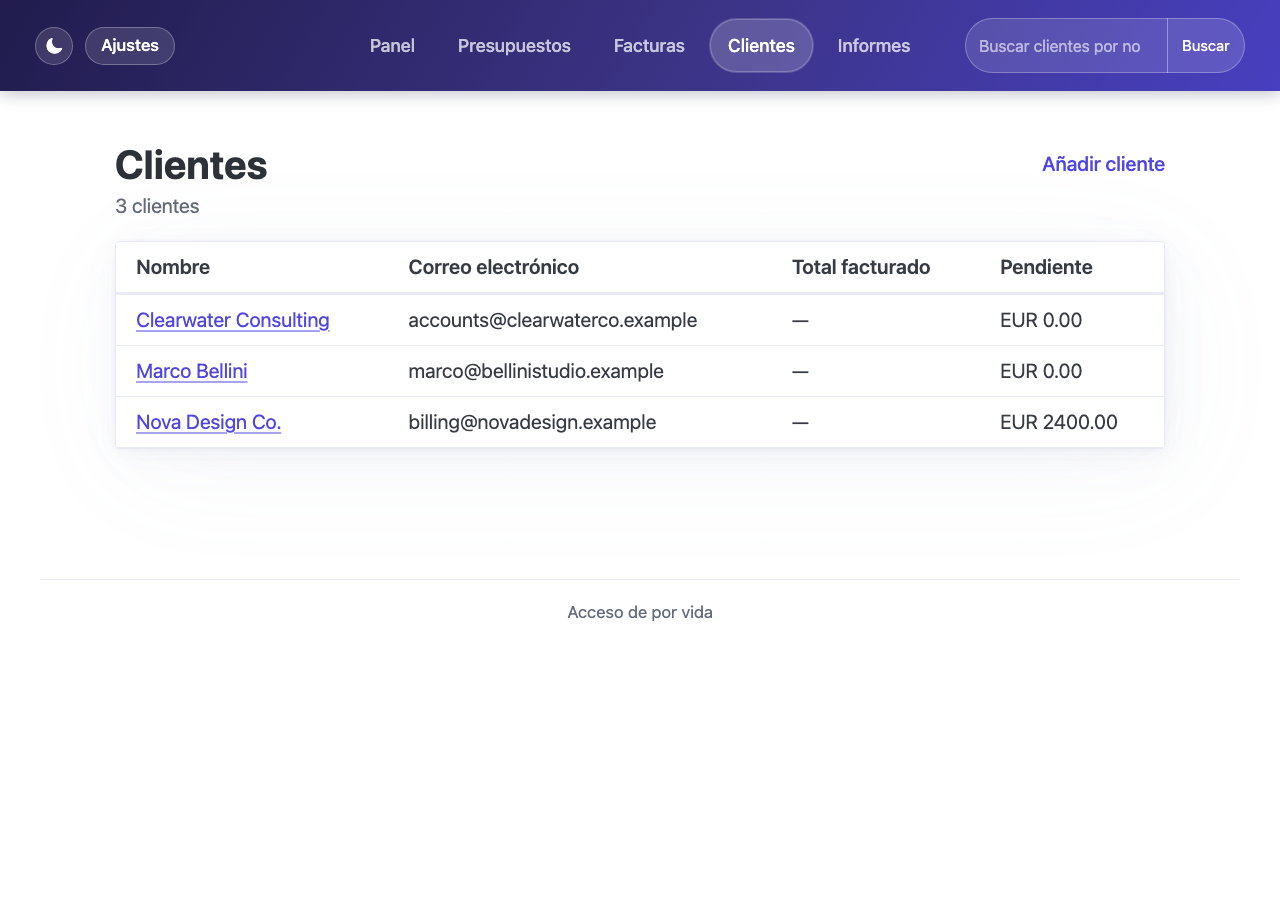
Task: Click the 'Acceso de por vida' footer text
Action: coord(640,612)
